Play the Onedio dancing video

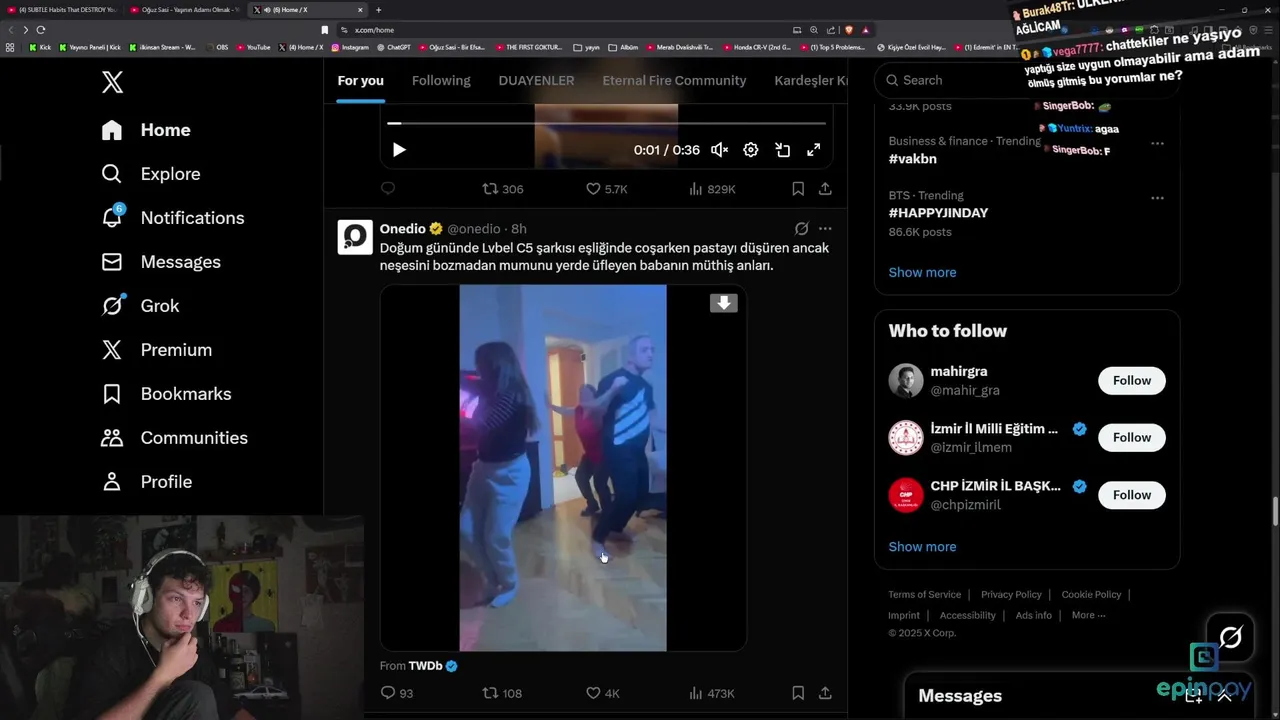(563, 468)
